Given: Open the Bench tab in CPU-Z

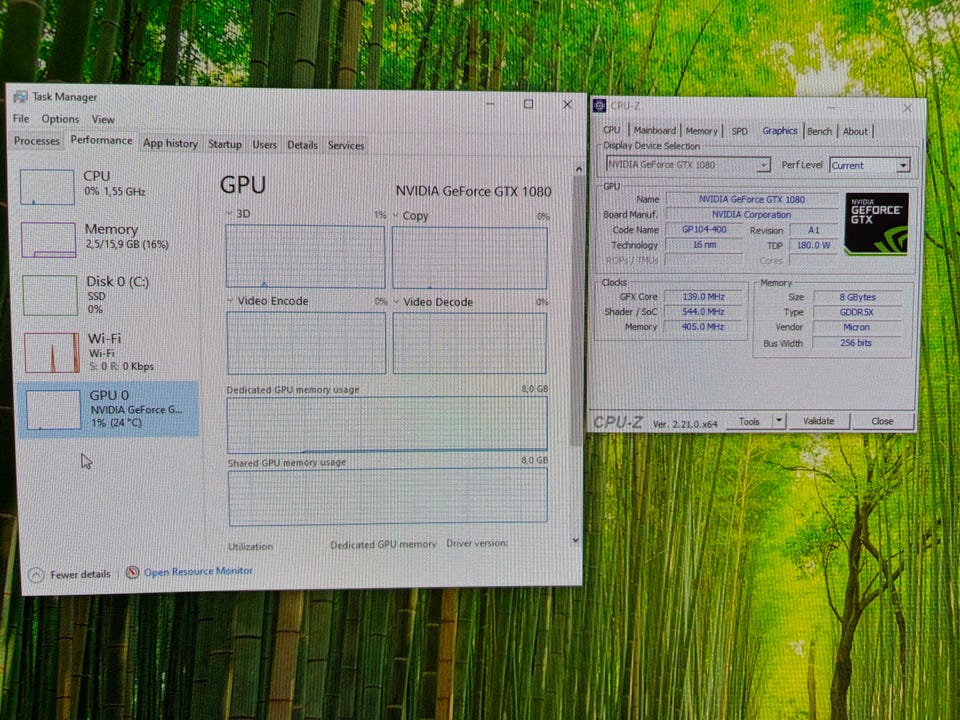Looking at the screenshot, I should pyautogui.click(x=819, y=131).
